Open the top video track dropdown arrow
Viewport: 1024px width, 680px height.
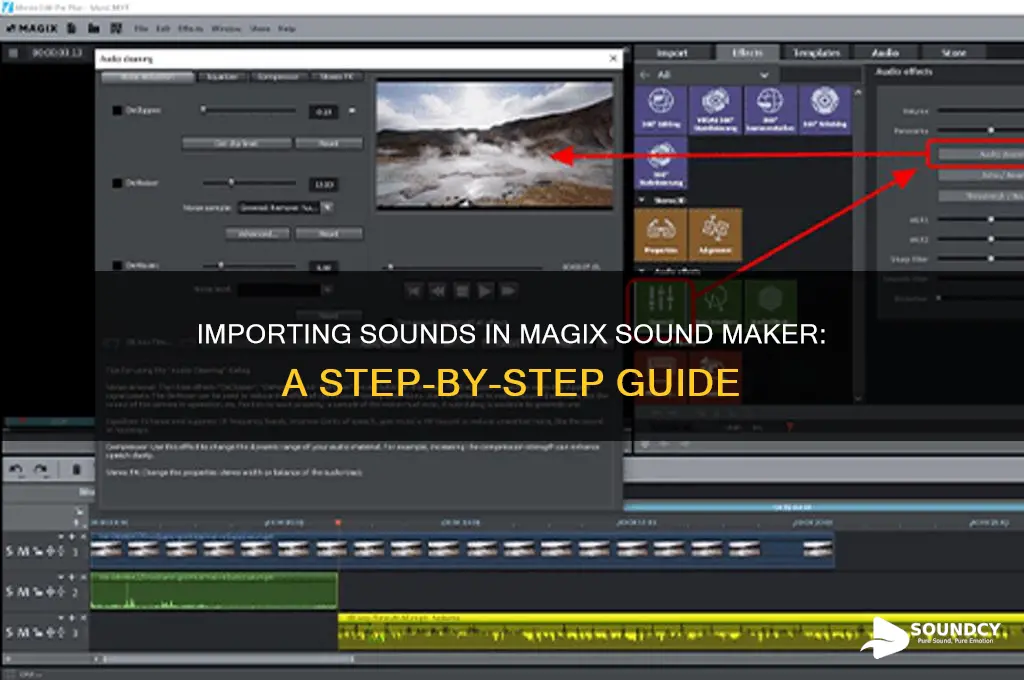(x=61, y=537)
